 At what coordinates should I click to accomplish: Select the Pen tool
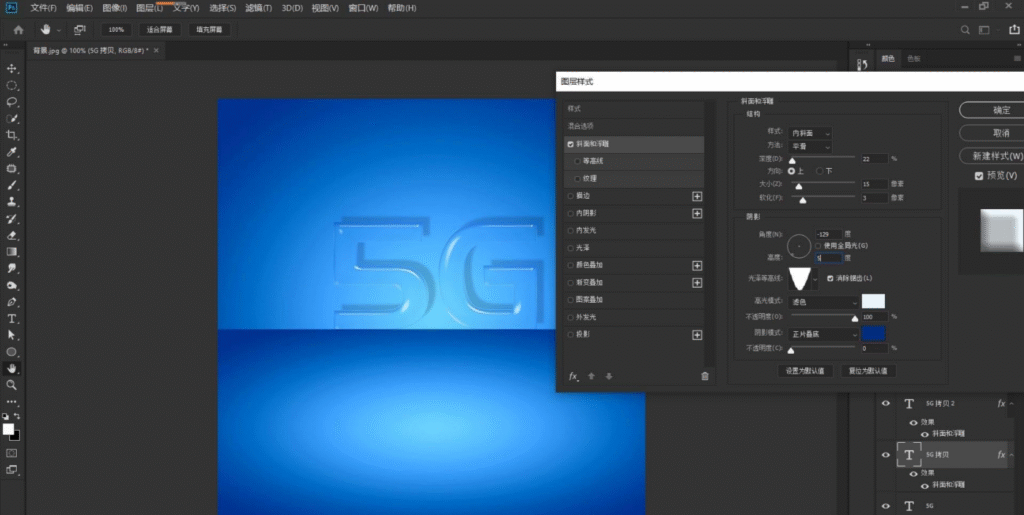pyautogui.click(x=12, y=302)
